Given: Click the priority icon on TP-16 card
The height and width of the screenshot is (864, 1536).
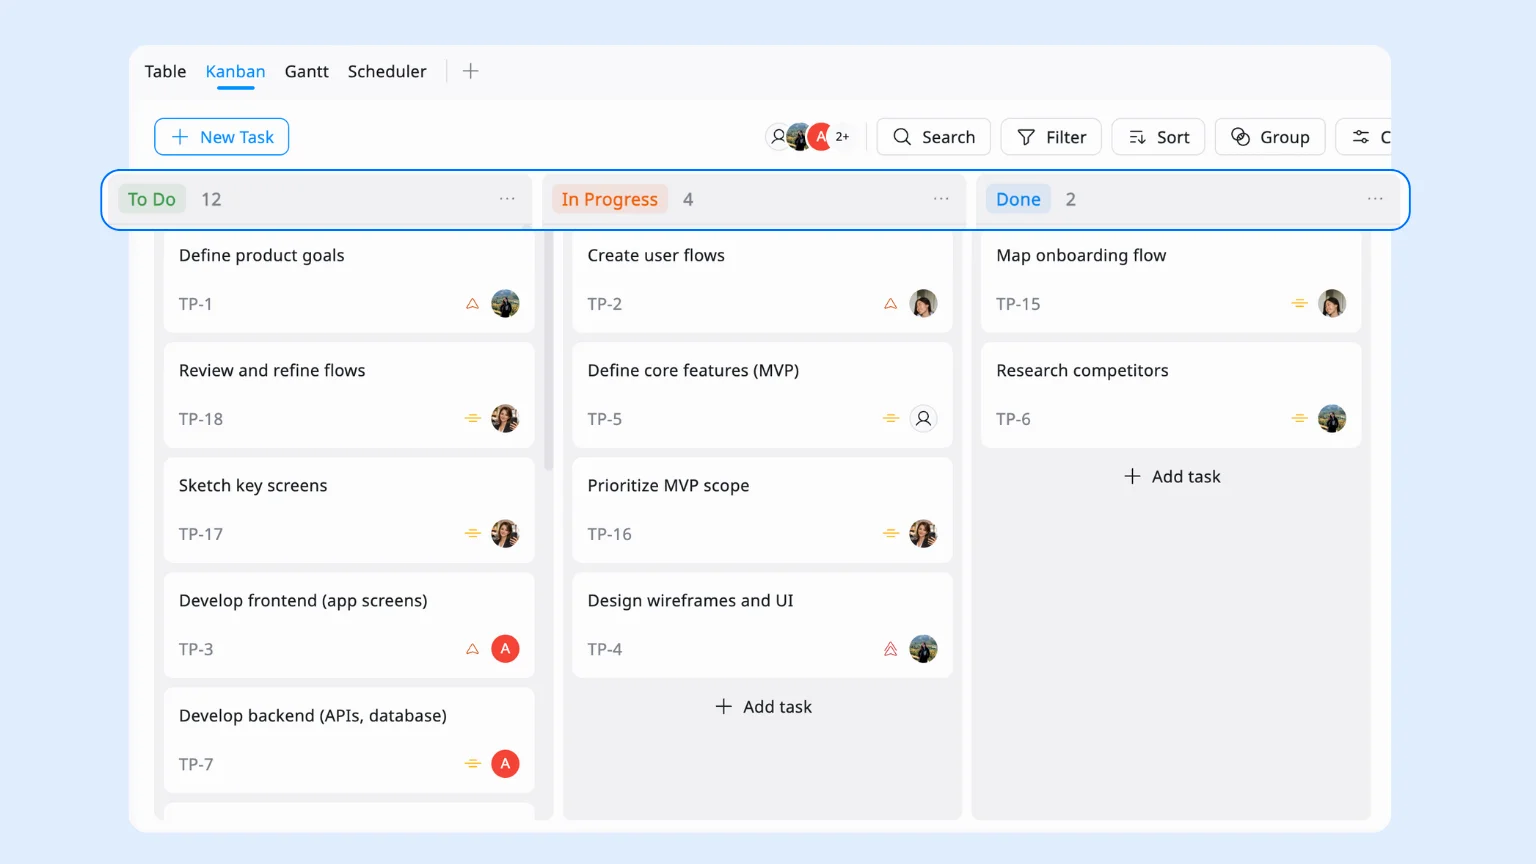Looking at the screenshot, I should [890, 534].
